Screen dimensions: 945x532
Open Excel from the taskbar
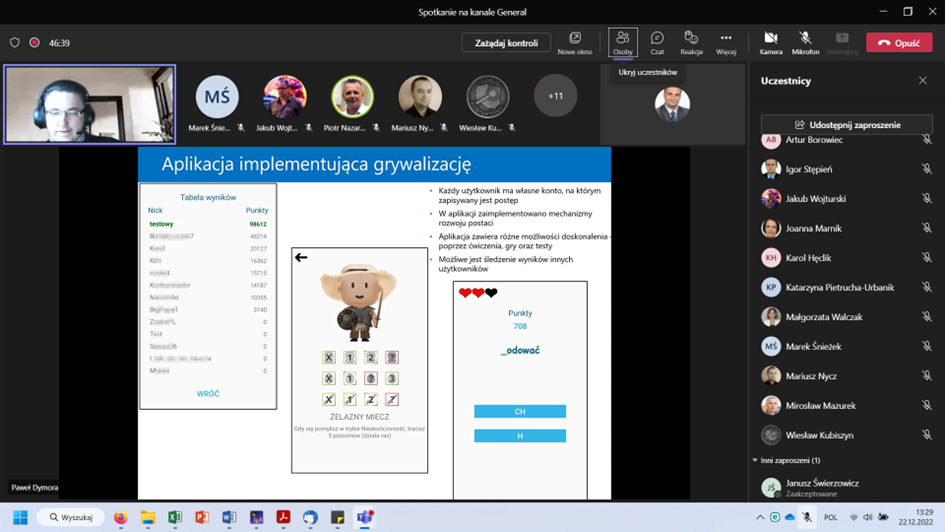click(175, 518)
